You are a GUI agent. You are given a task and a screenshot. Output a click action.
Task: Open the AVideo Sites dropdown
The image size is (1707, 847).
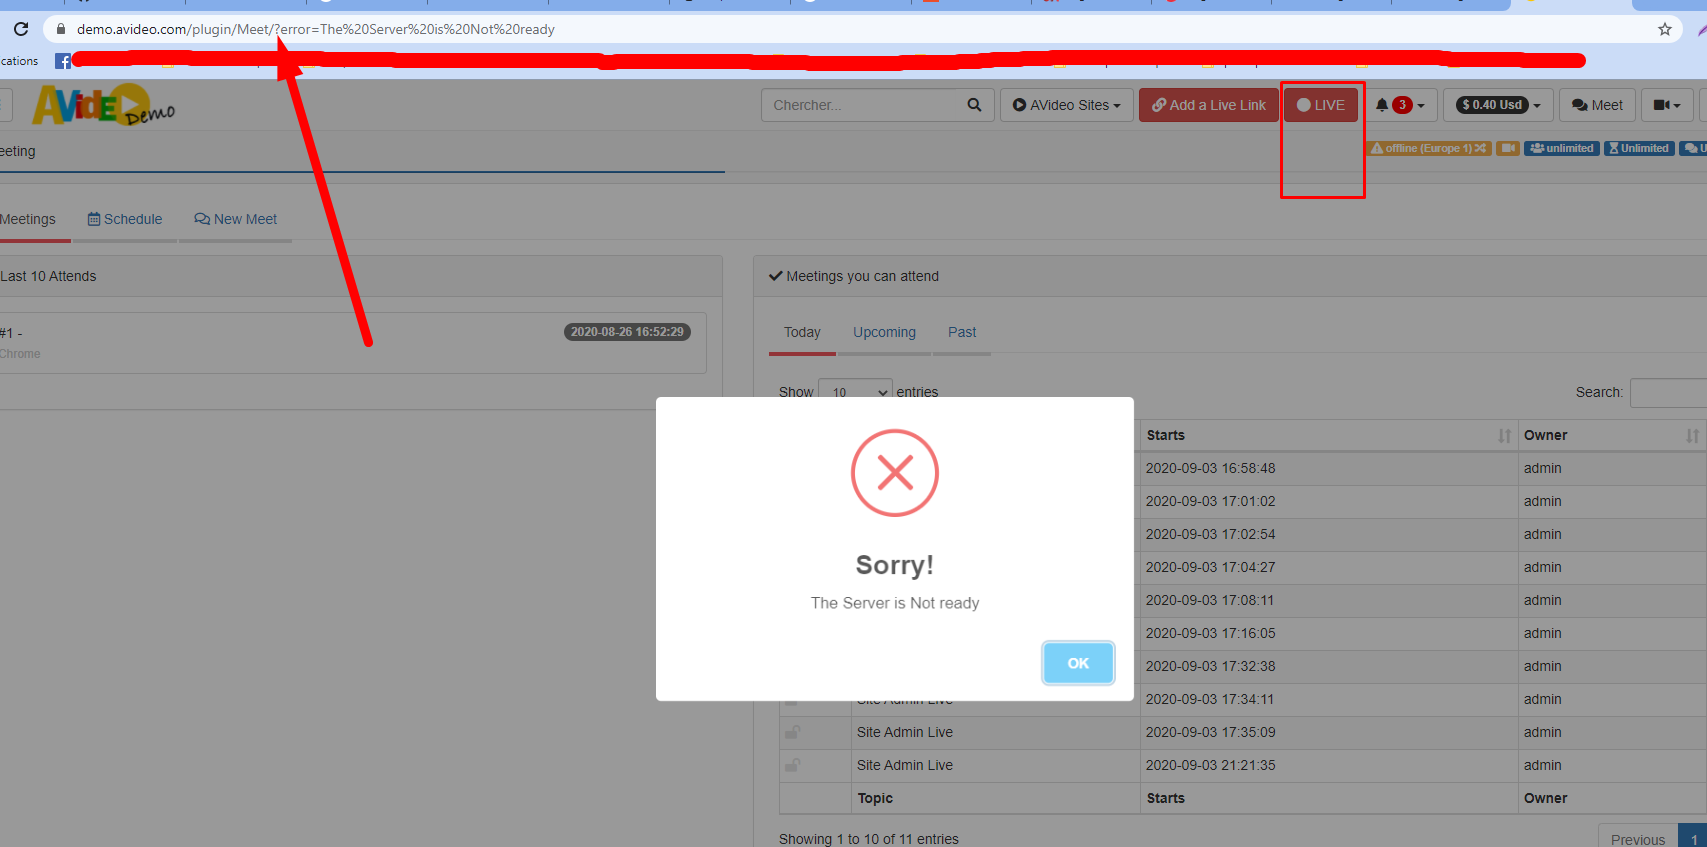click(1066, 105)
